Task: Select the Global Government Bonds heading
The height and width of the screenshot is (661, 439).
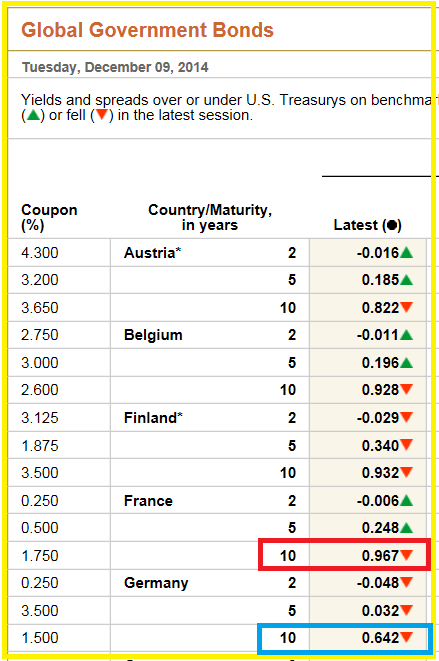Action: point(148,30)
